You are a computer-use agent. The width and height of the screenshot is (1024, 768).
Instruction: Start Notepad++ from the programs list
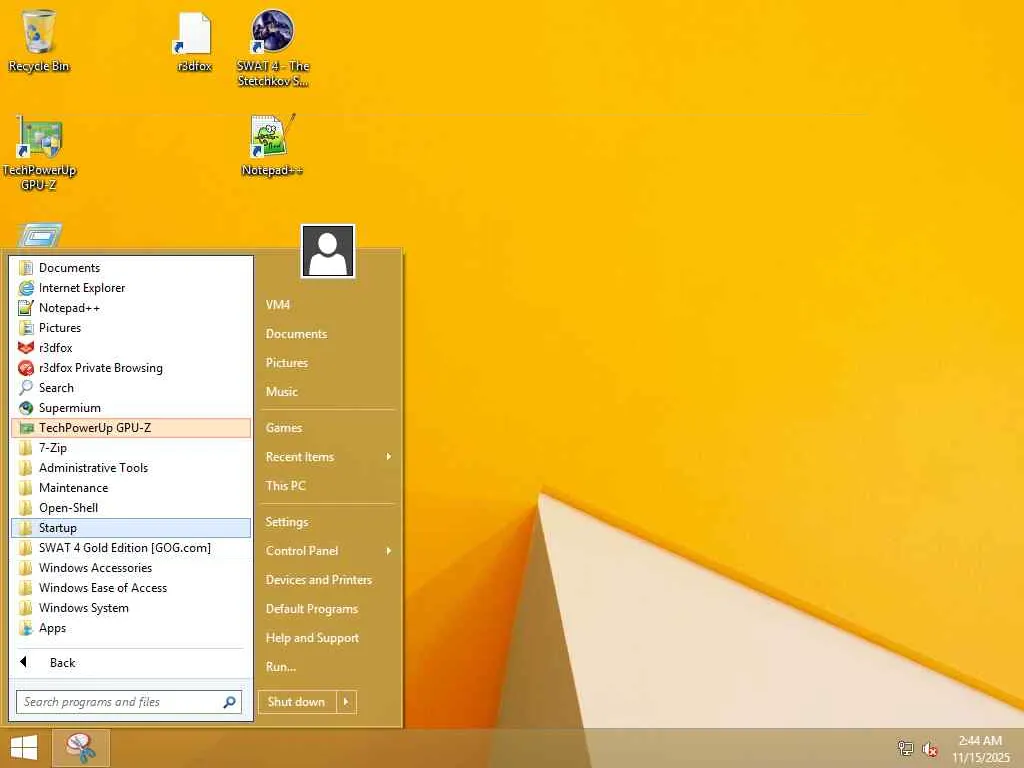pyautogui.click(x=131, y=308)
